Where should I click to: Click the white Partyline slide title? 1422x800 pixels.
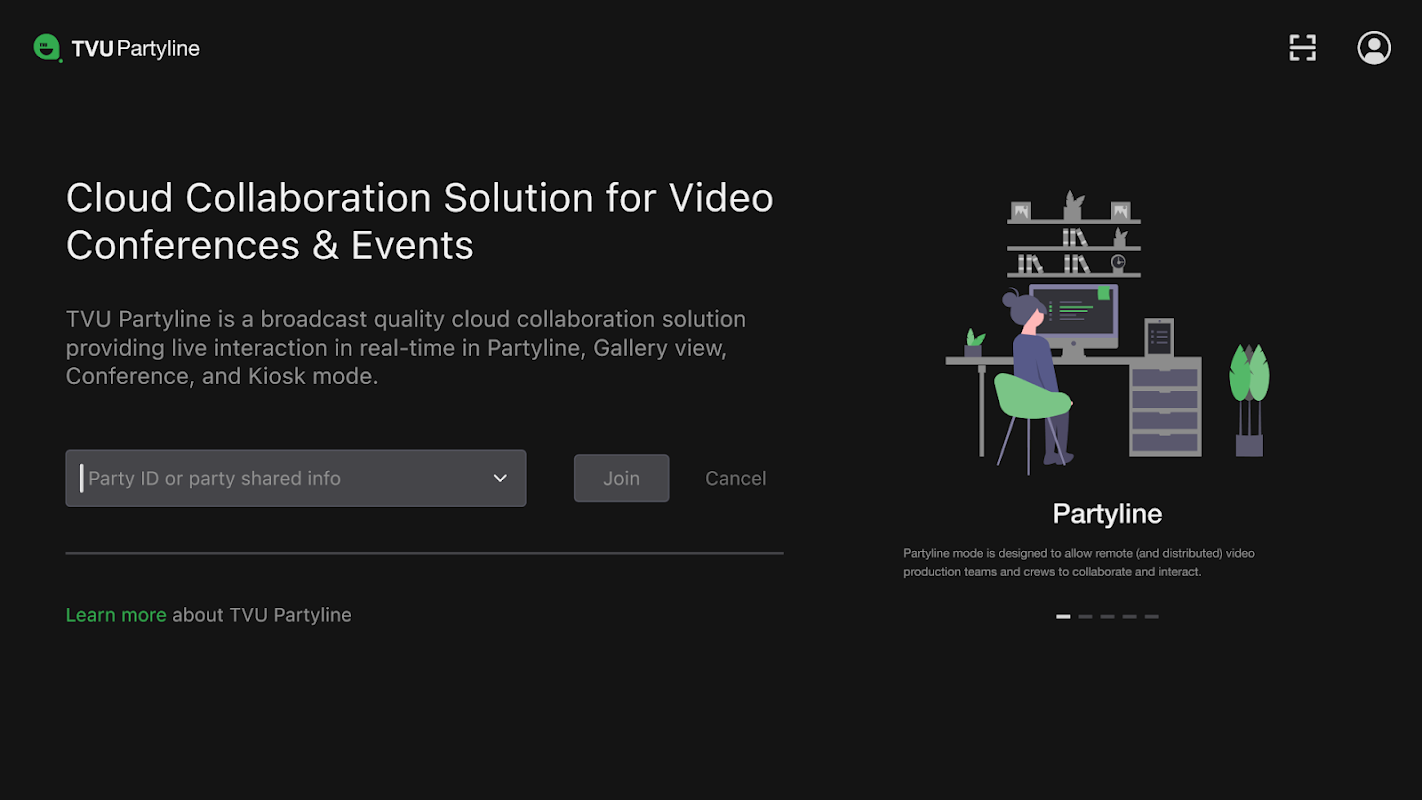1107,514
